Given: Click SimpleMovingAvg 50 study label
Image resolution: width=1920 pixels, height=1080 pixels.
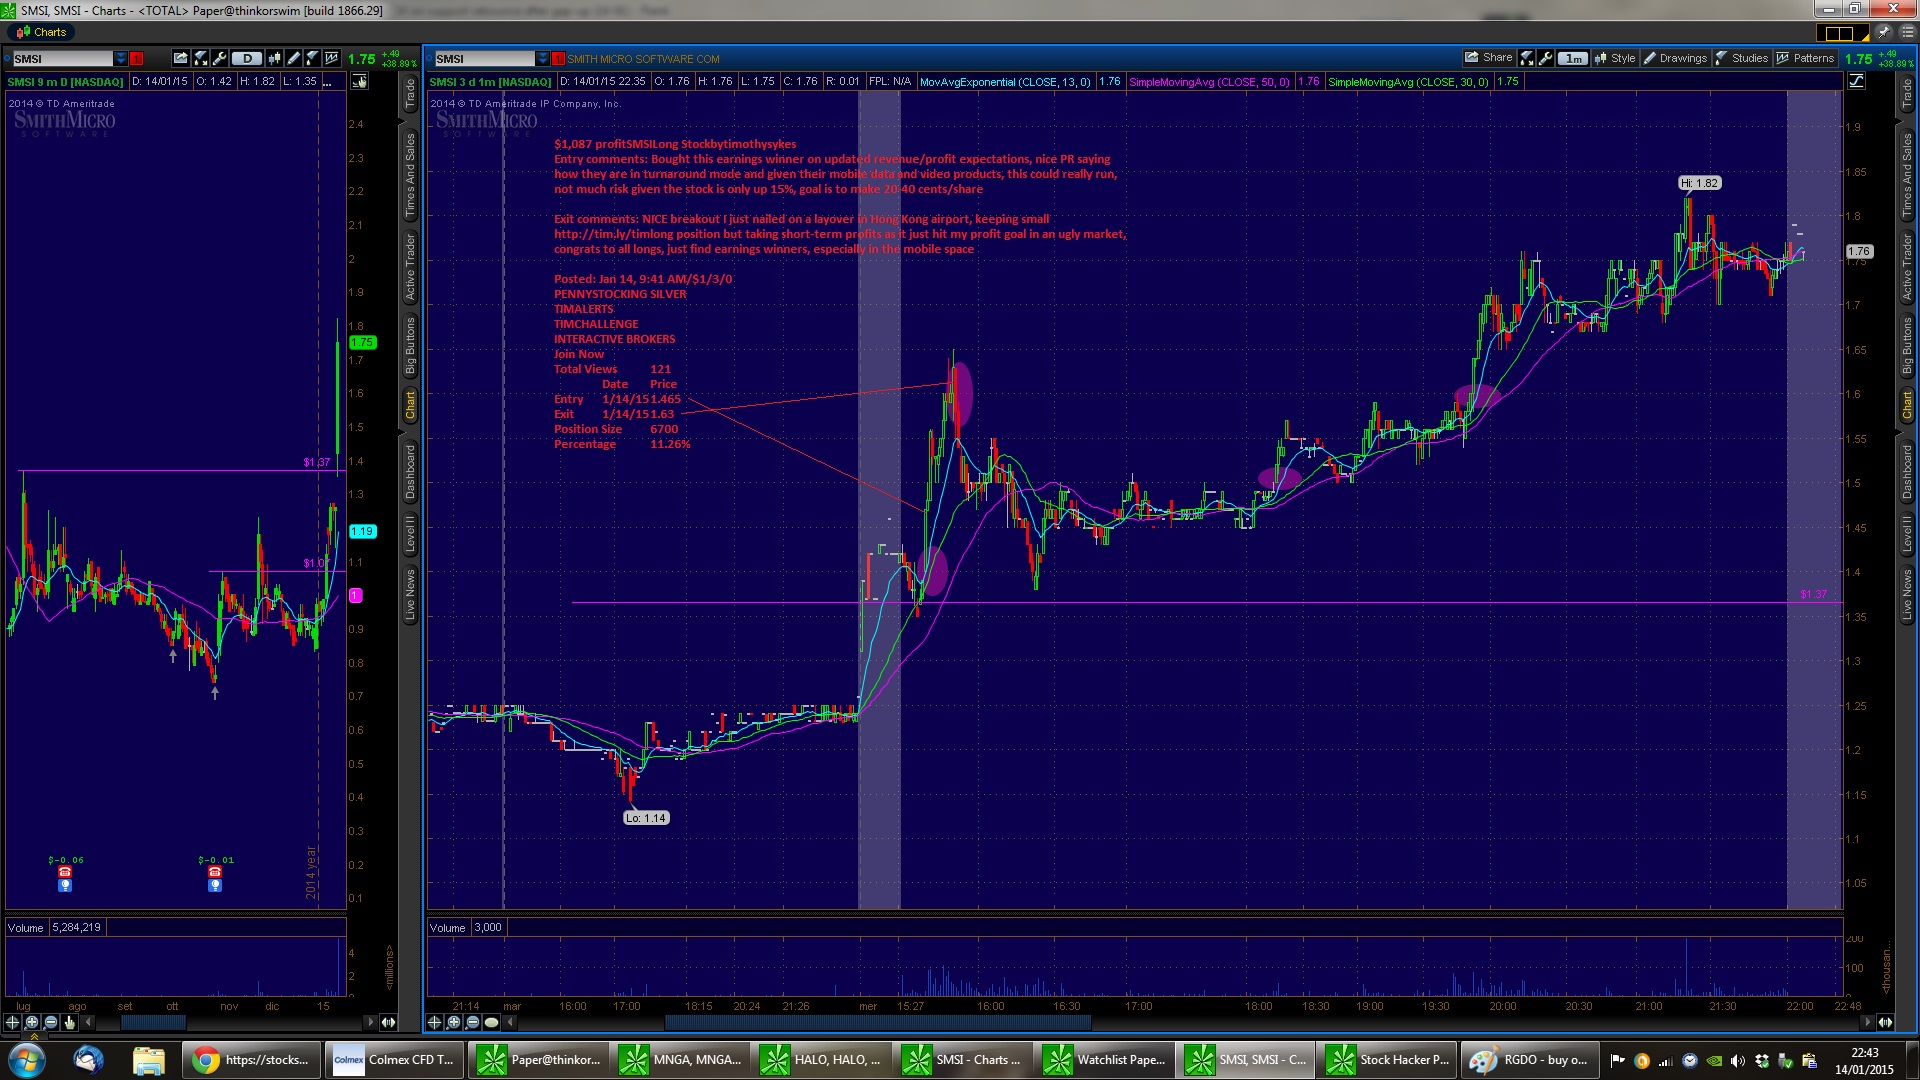Looking at the screenshot, I should pyautogui.click(x=1209, y=82).
